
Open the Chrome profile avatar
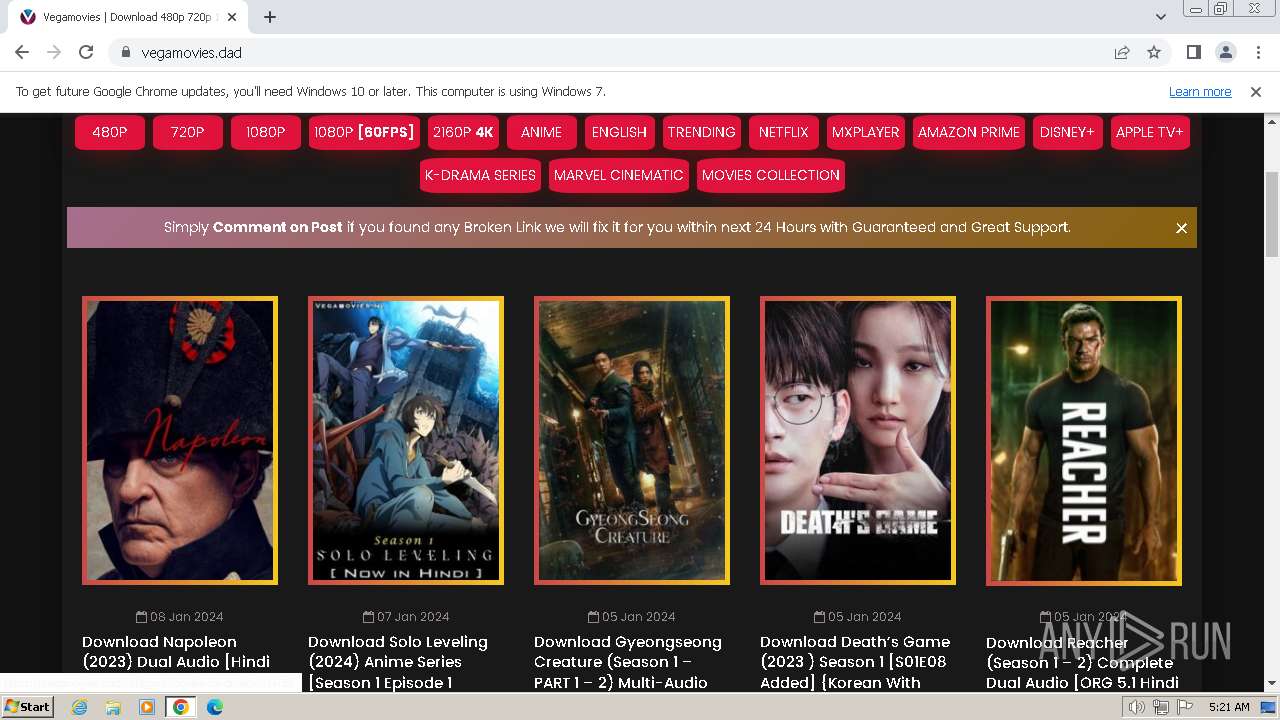point(1225,52)
